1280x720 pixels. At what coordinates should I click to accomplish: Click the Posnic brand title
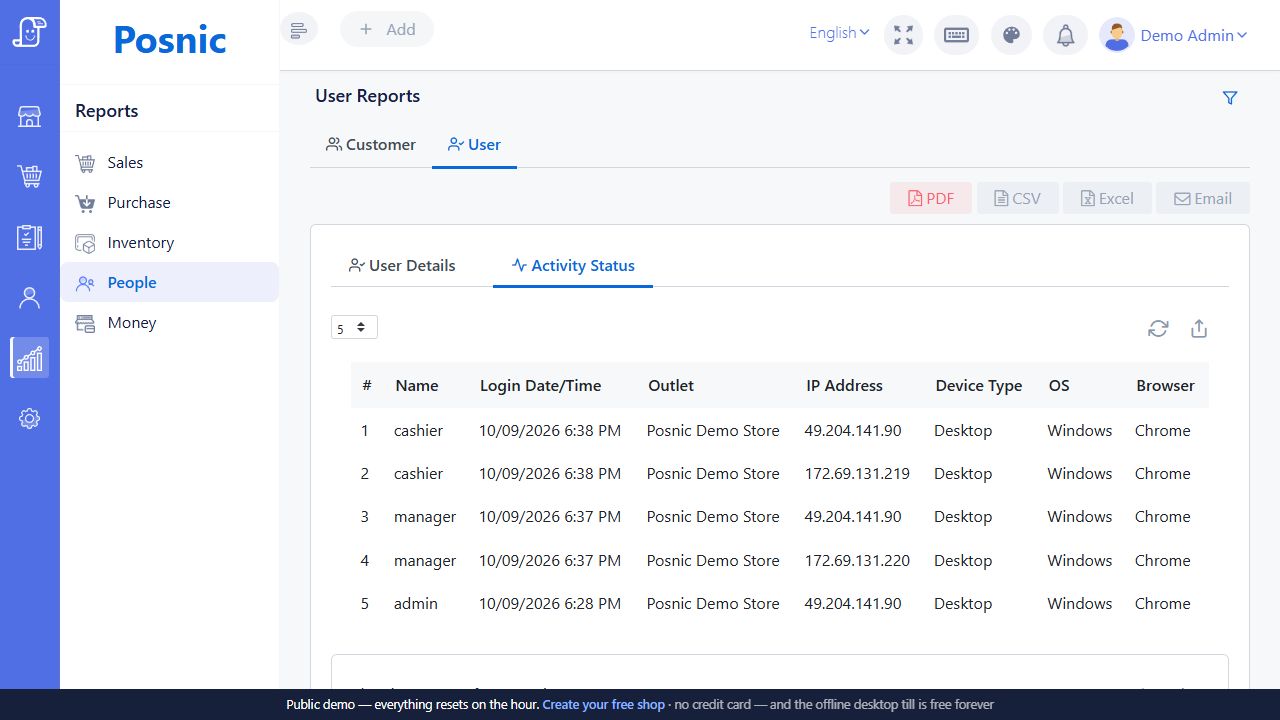[x=170, y=39]
